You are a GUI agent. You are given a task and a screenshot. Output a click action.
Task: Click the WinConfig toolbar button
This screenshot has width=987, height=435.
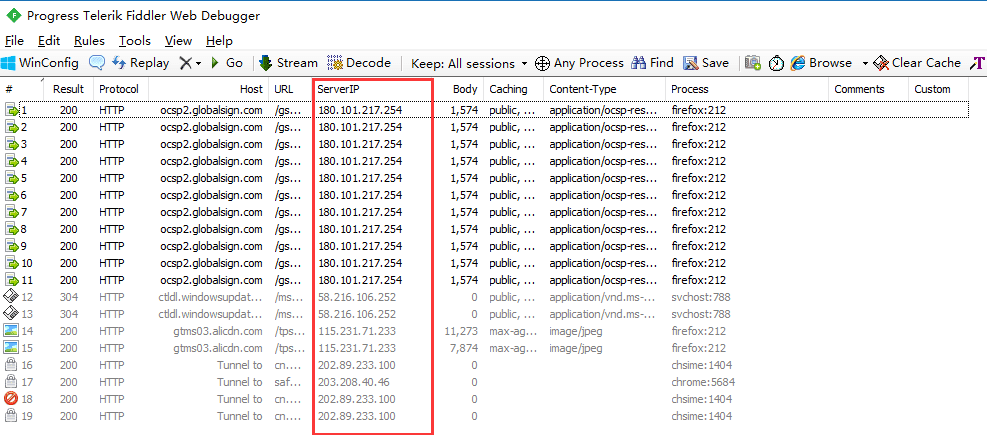tap(40, 63)
